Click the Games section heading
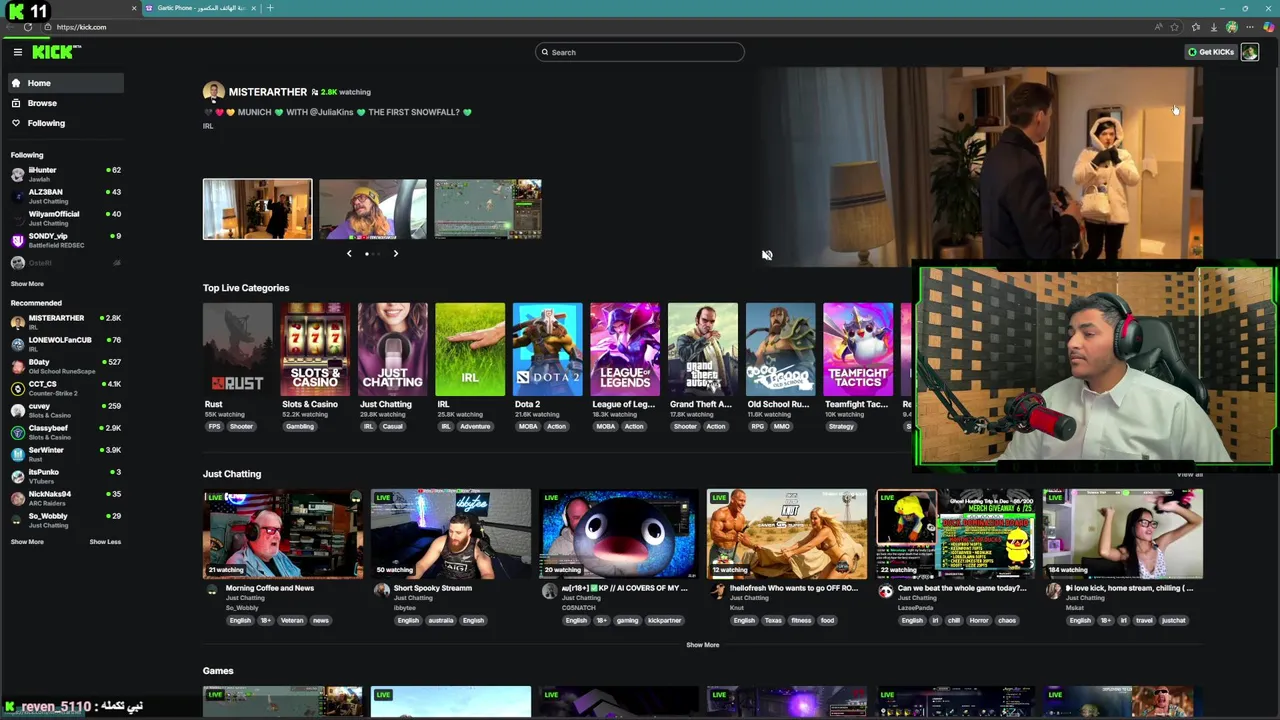The height and width of the screenshot is (720, 1280). (218, 671)
